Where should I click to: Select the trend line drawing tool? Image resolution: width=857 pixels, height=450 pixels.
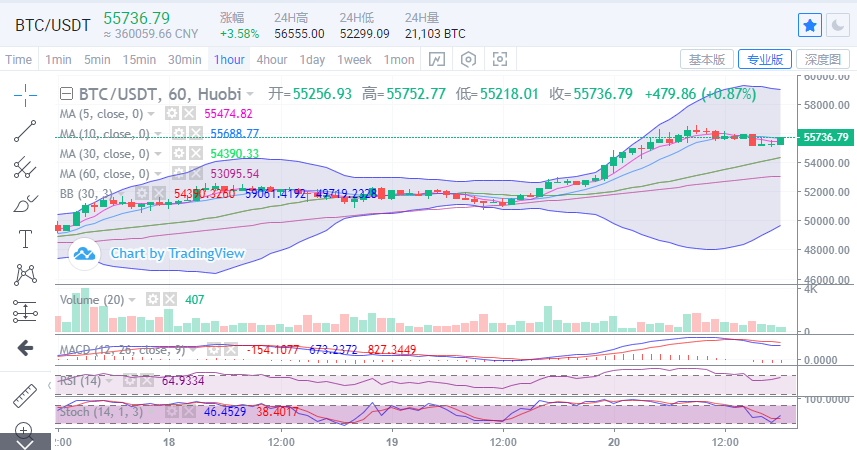pos(25,131)
